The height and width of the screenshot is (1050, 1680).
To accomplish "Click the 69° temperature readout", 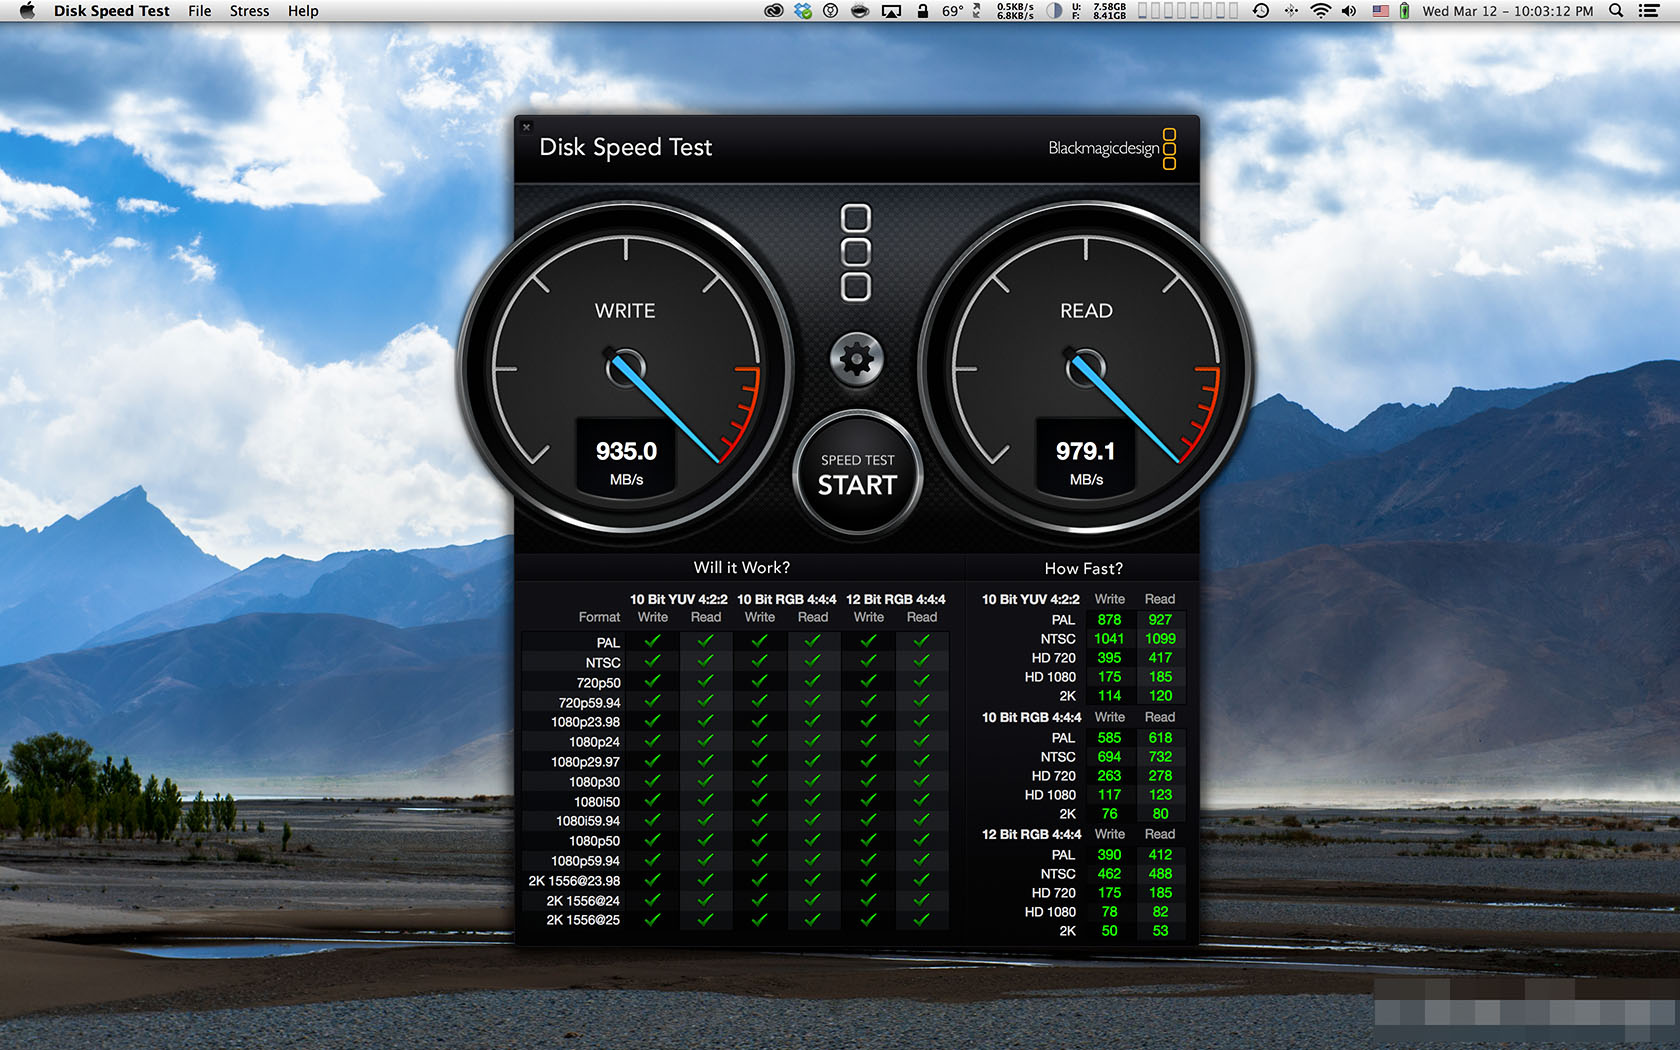I will coord(952,11).
